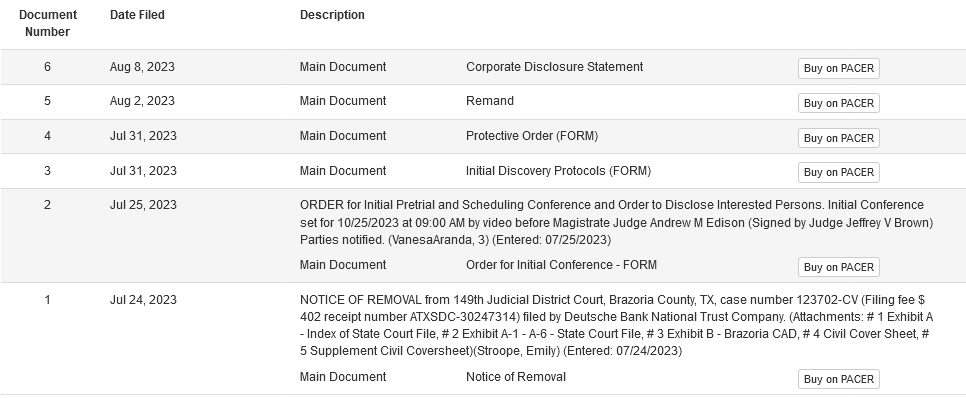The image size is (966, 398).
Task: Select the Corporate Disclosure Statement title
Action: coord(554,67)
